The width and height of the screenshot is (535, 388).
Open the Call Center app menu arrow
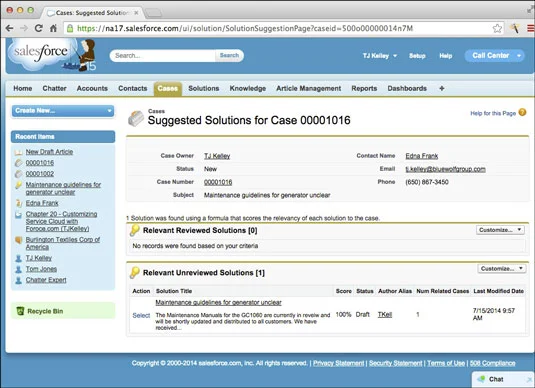(x=519, y=56)
